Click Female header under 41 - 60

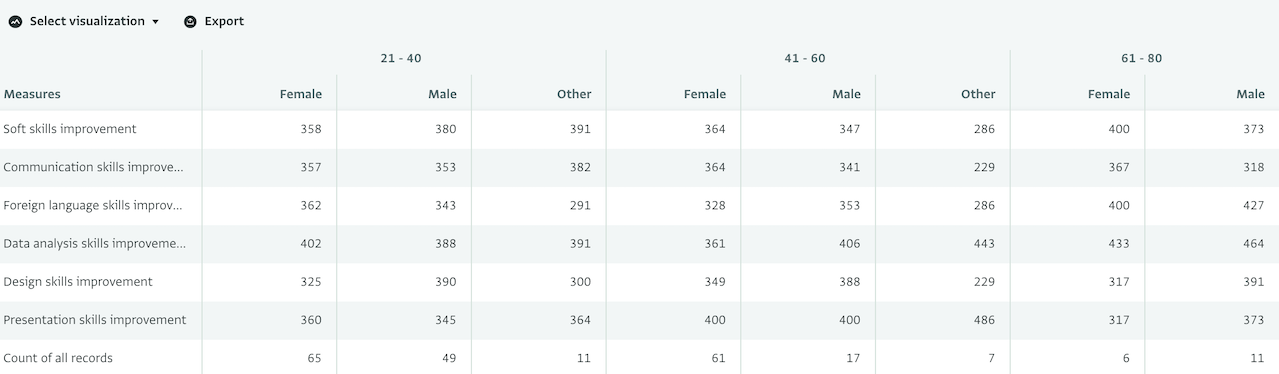[x=705, y=94]
